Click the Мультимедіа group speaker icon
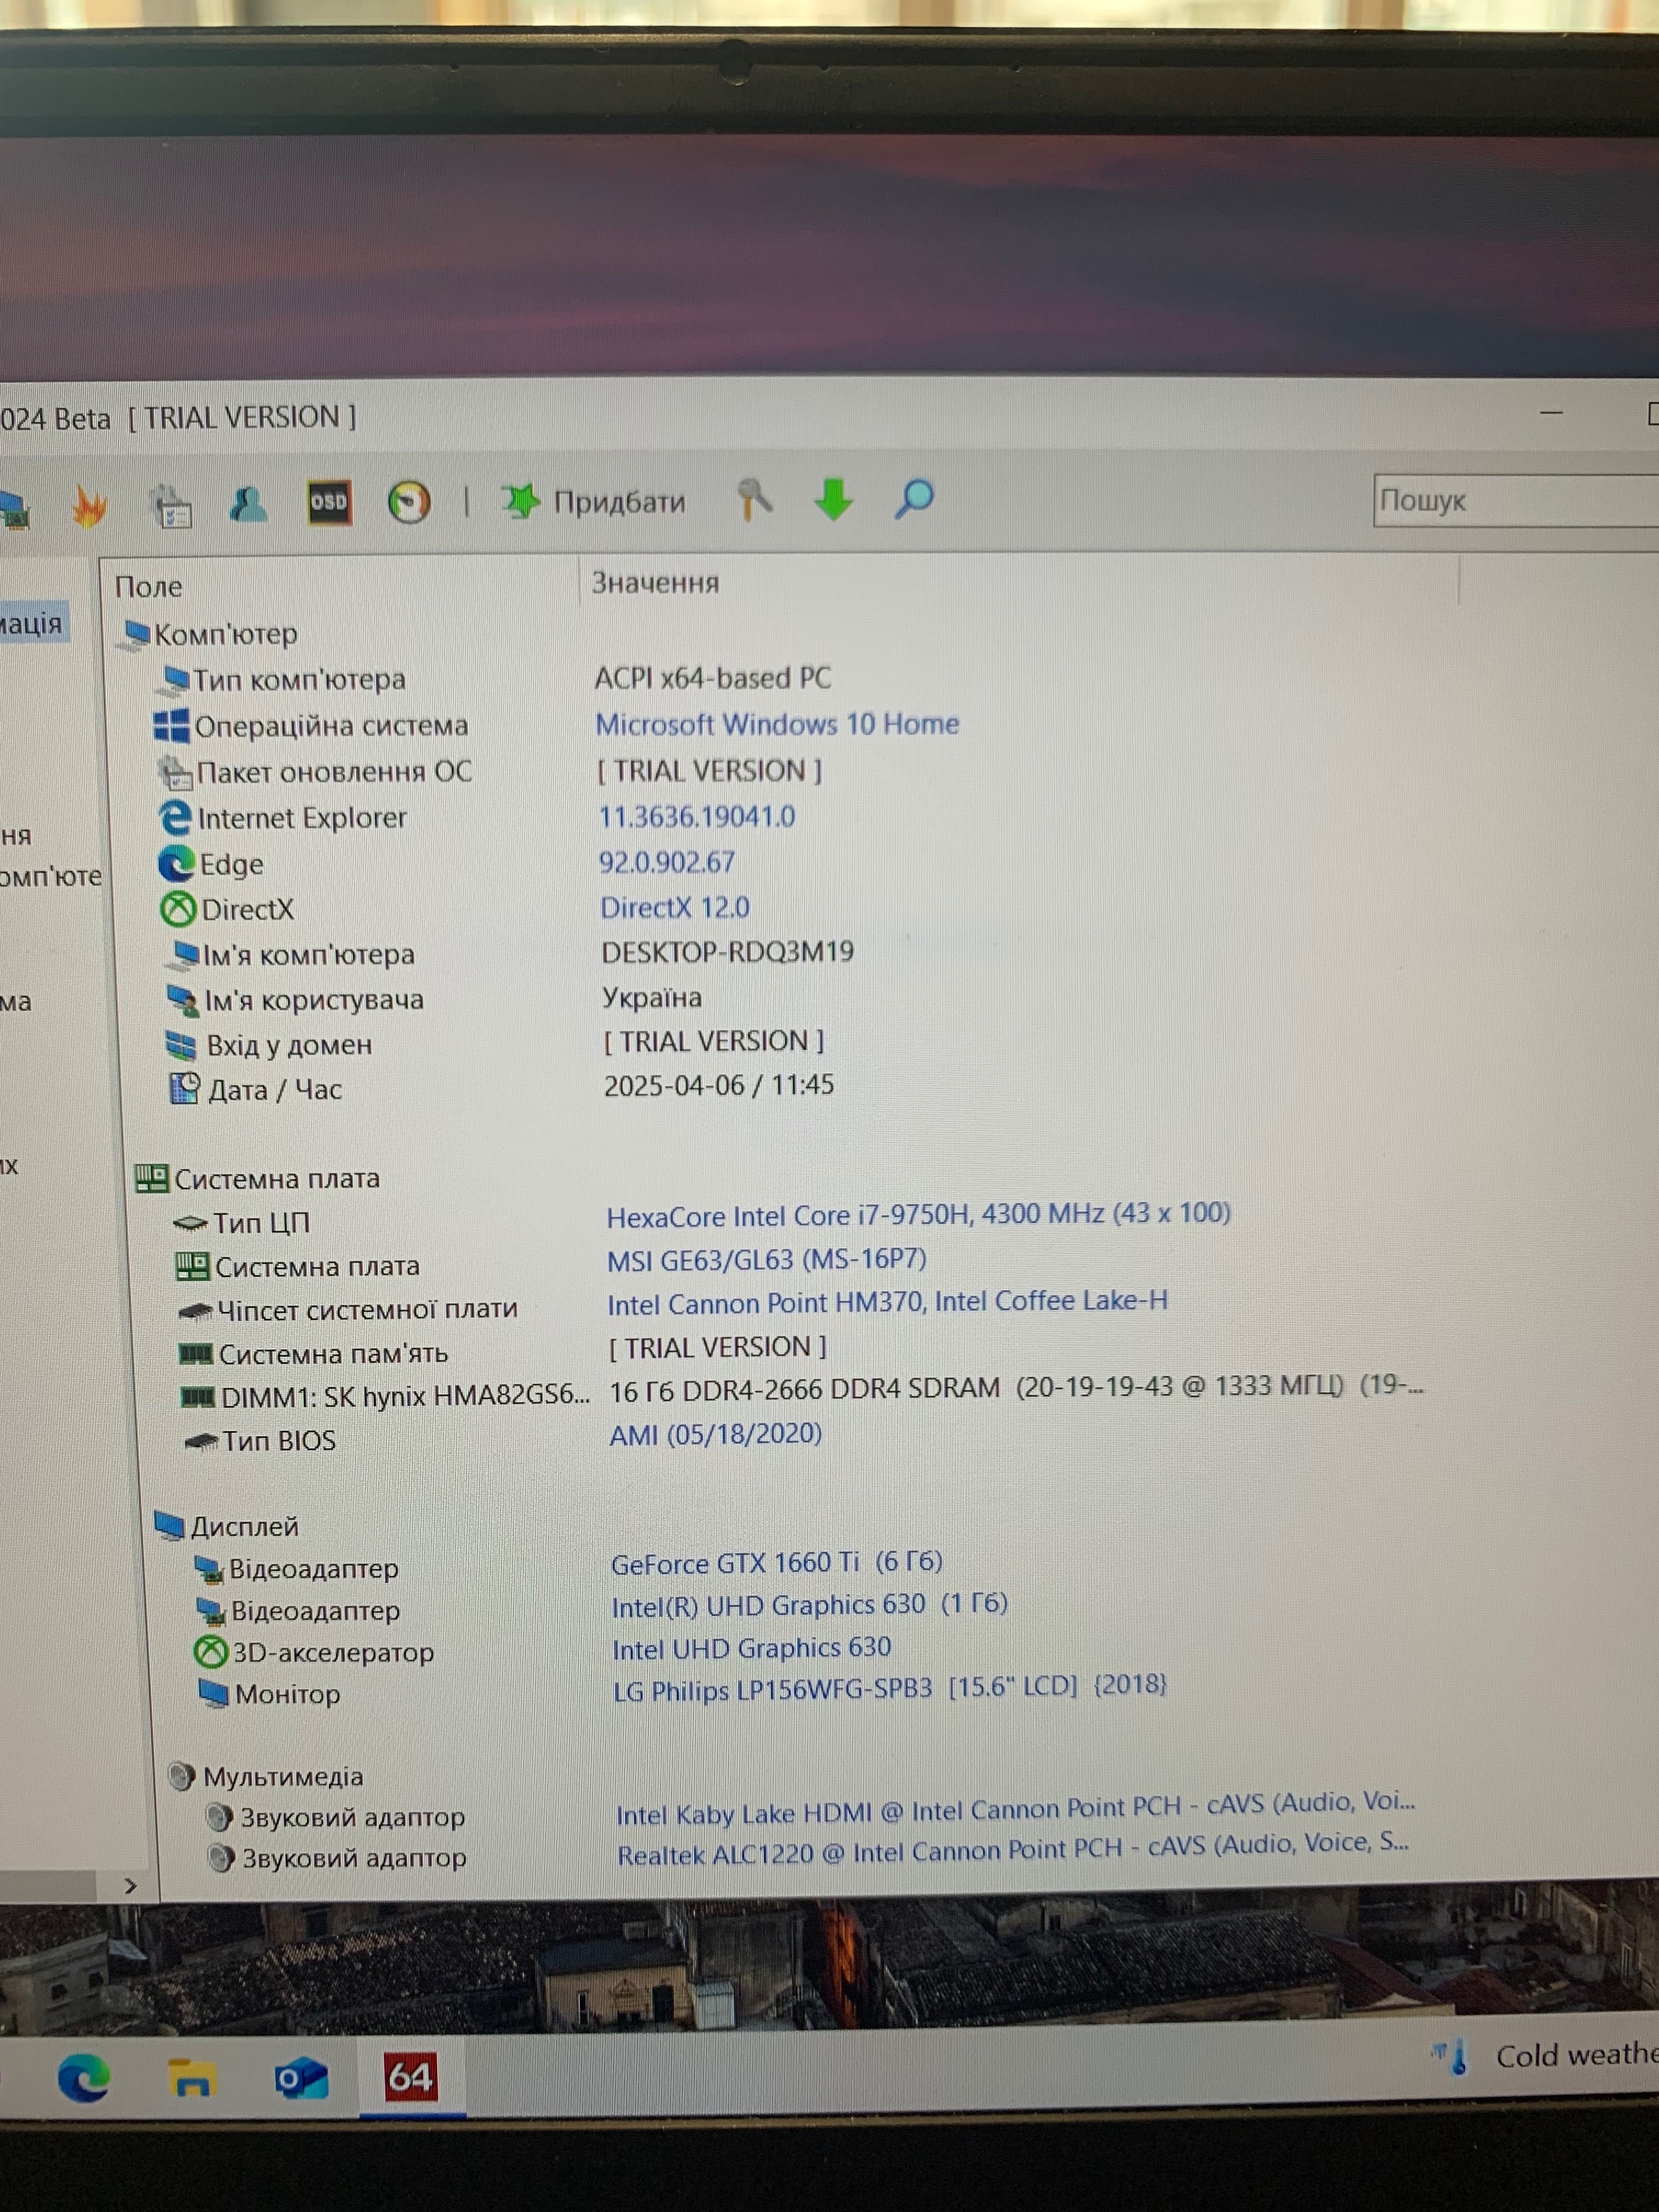The width and height of the screenshot is (1659, 2212). (x=182, y=1777)
